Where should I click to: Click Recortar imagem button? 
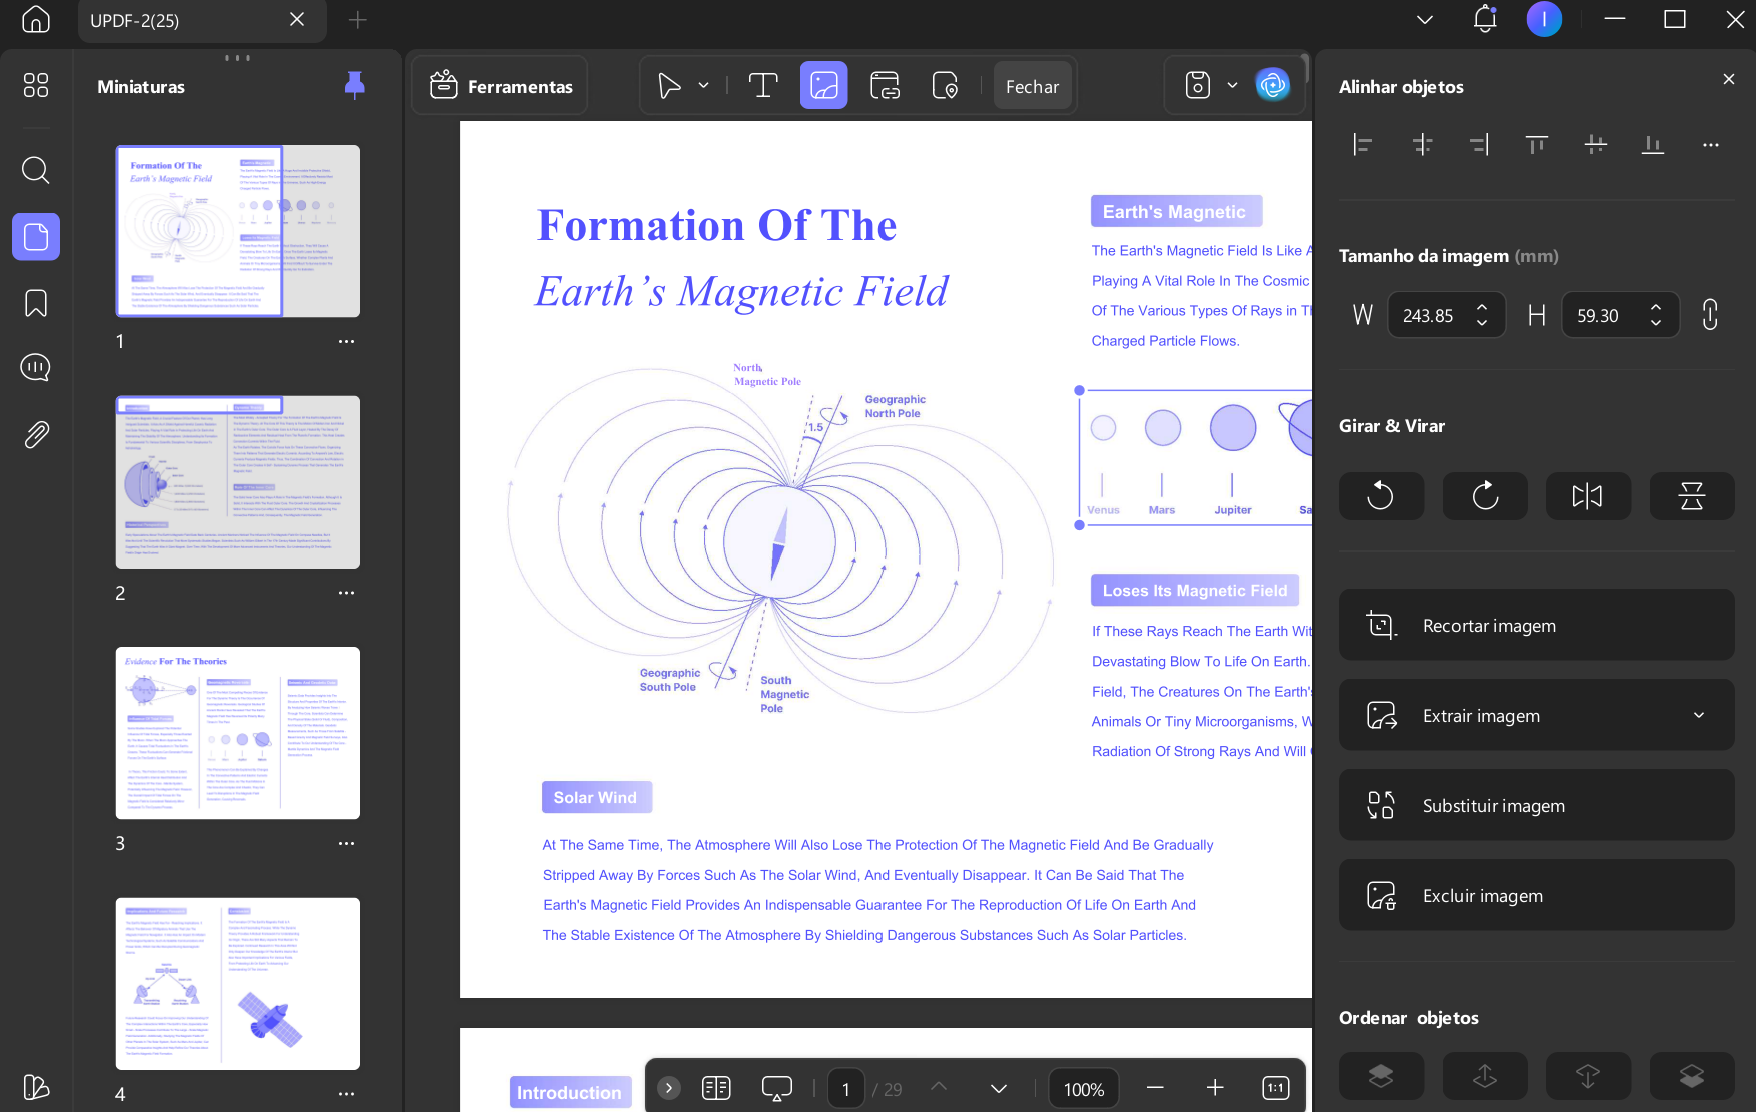tap(1536, 625)
